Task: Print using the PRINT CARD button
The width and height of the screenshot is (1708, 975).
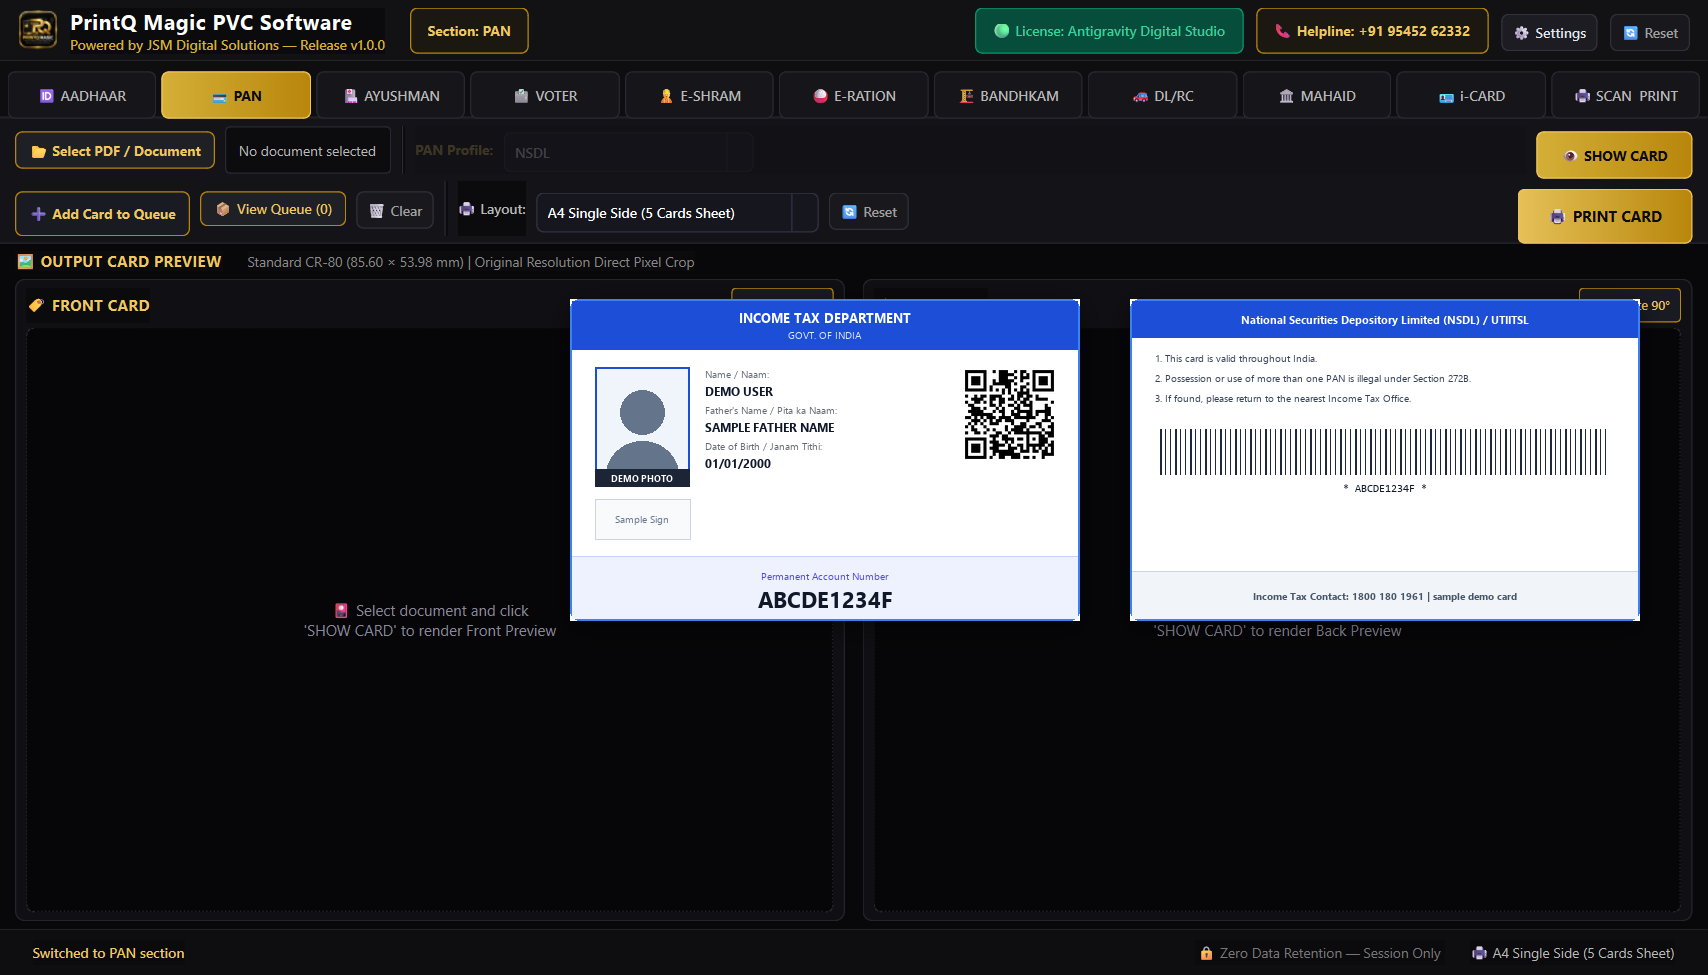Action: pyautogui.click(x=1605, y=216)
